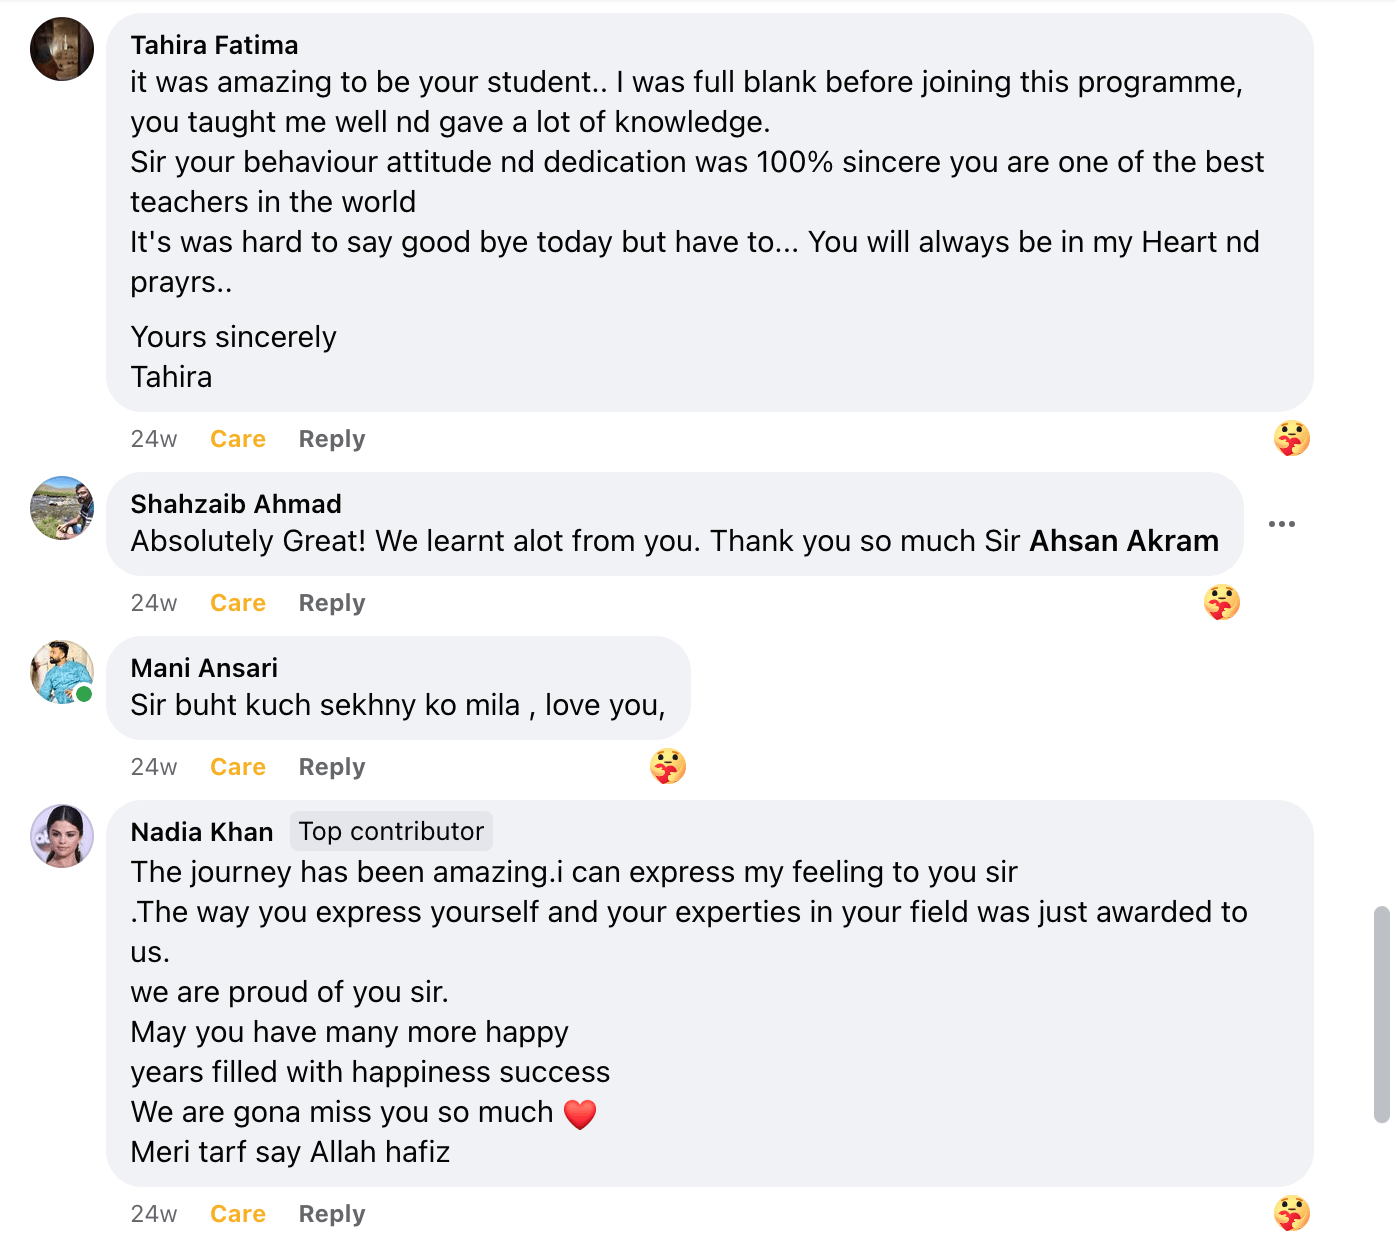Toggle Care reaction under Tahira Fatima's comment
1396x1244 pixels.
coord(238,439)
